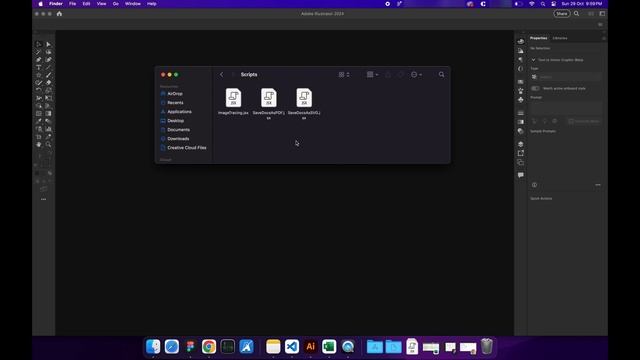Viewport: 640px width, 360px height.
Task: Select the Rotate tool
Action: [39, 90]
